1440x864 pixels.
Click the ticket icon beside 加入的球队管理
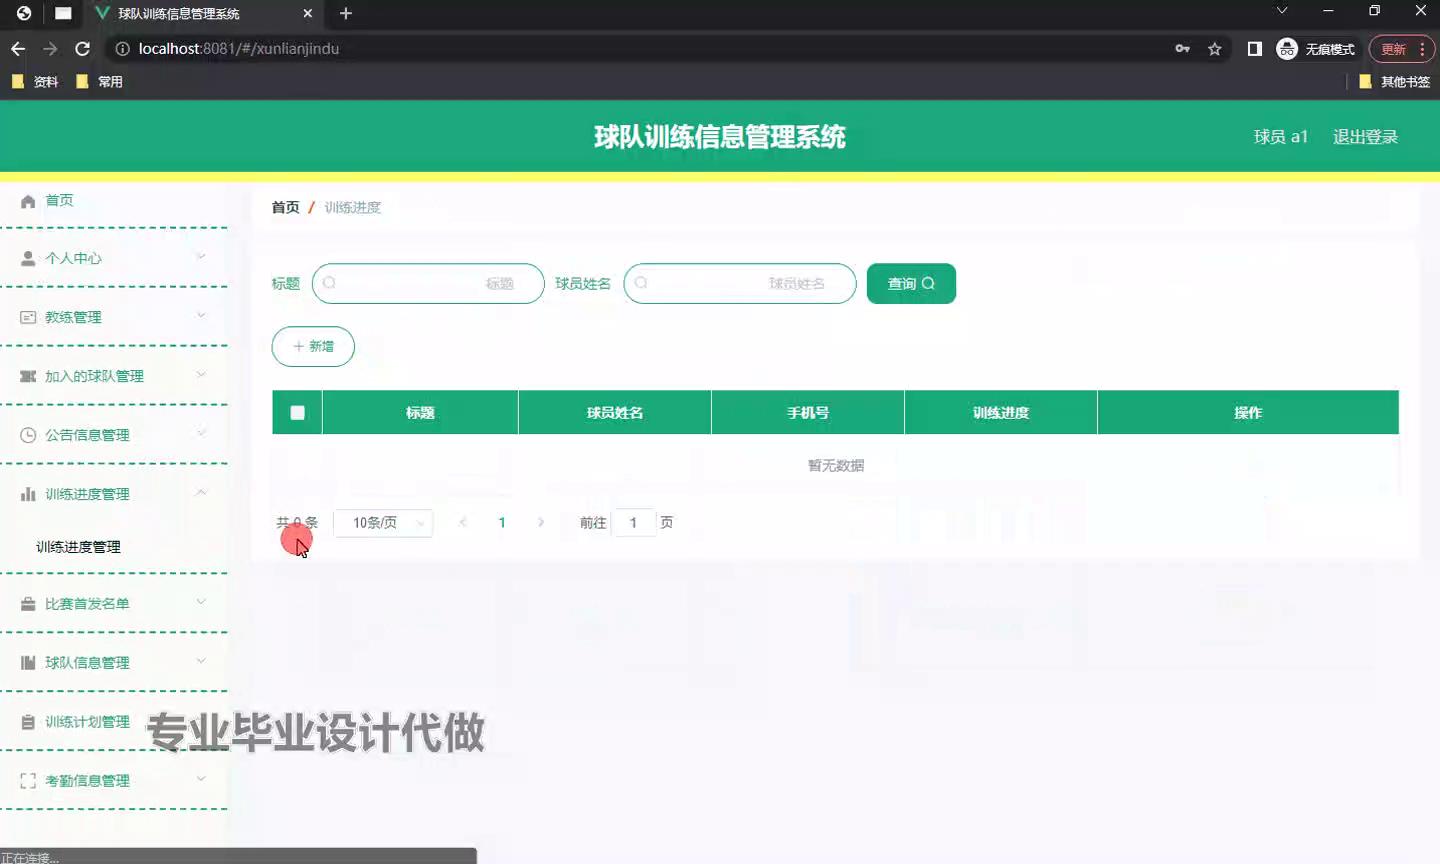[x=28, y=376]
